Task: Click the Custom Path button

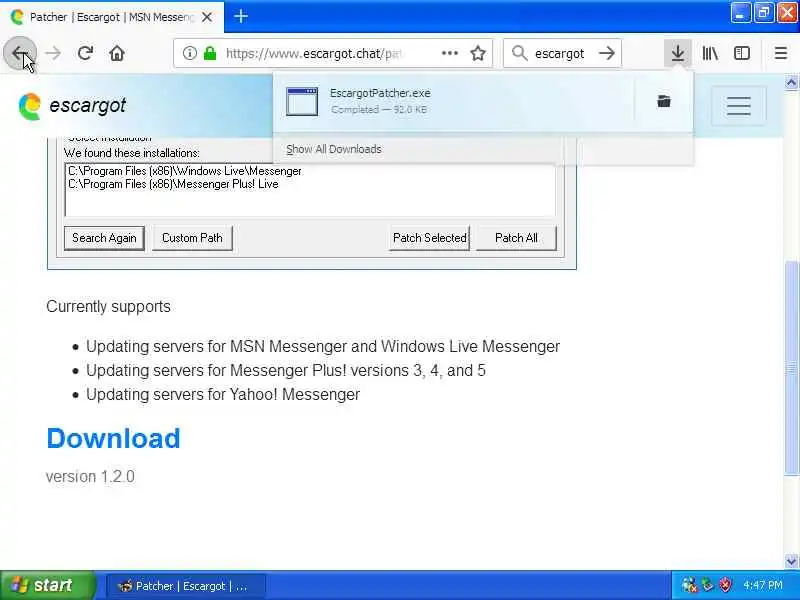Action: 192,238
